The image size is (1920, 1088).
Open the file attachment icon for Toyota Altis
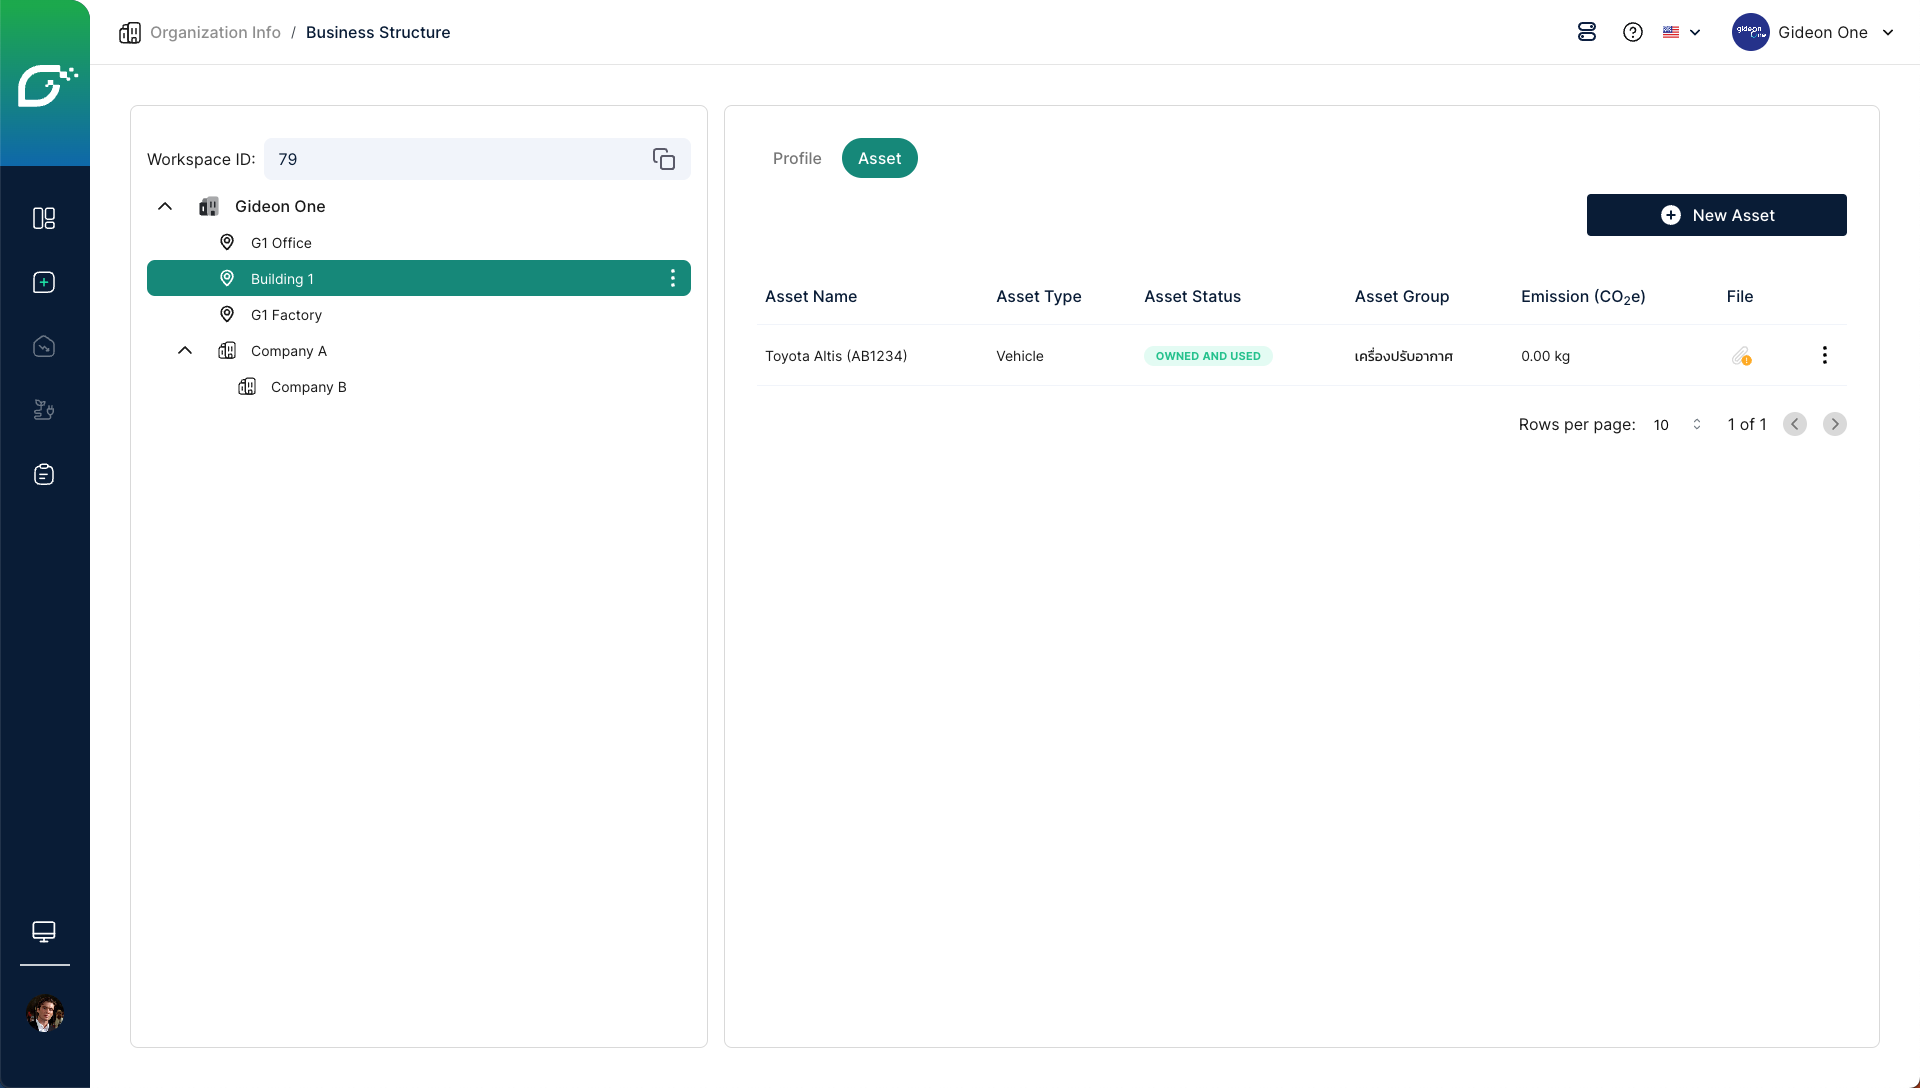pos(1741,356)
